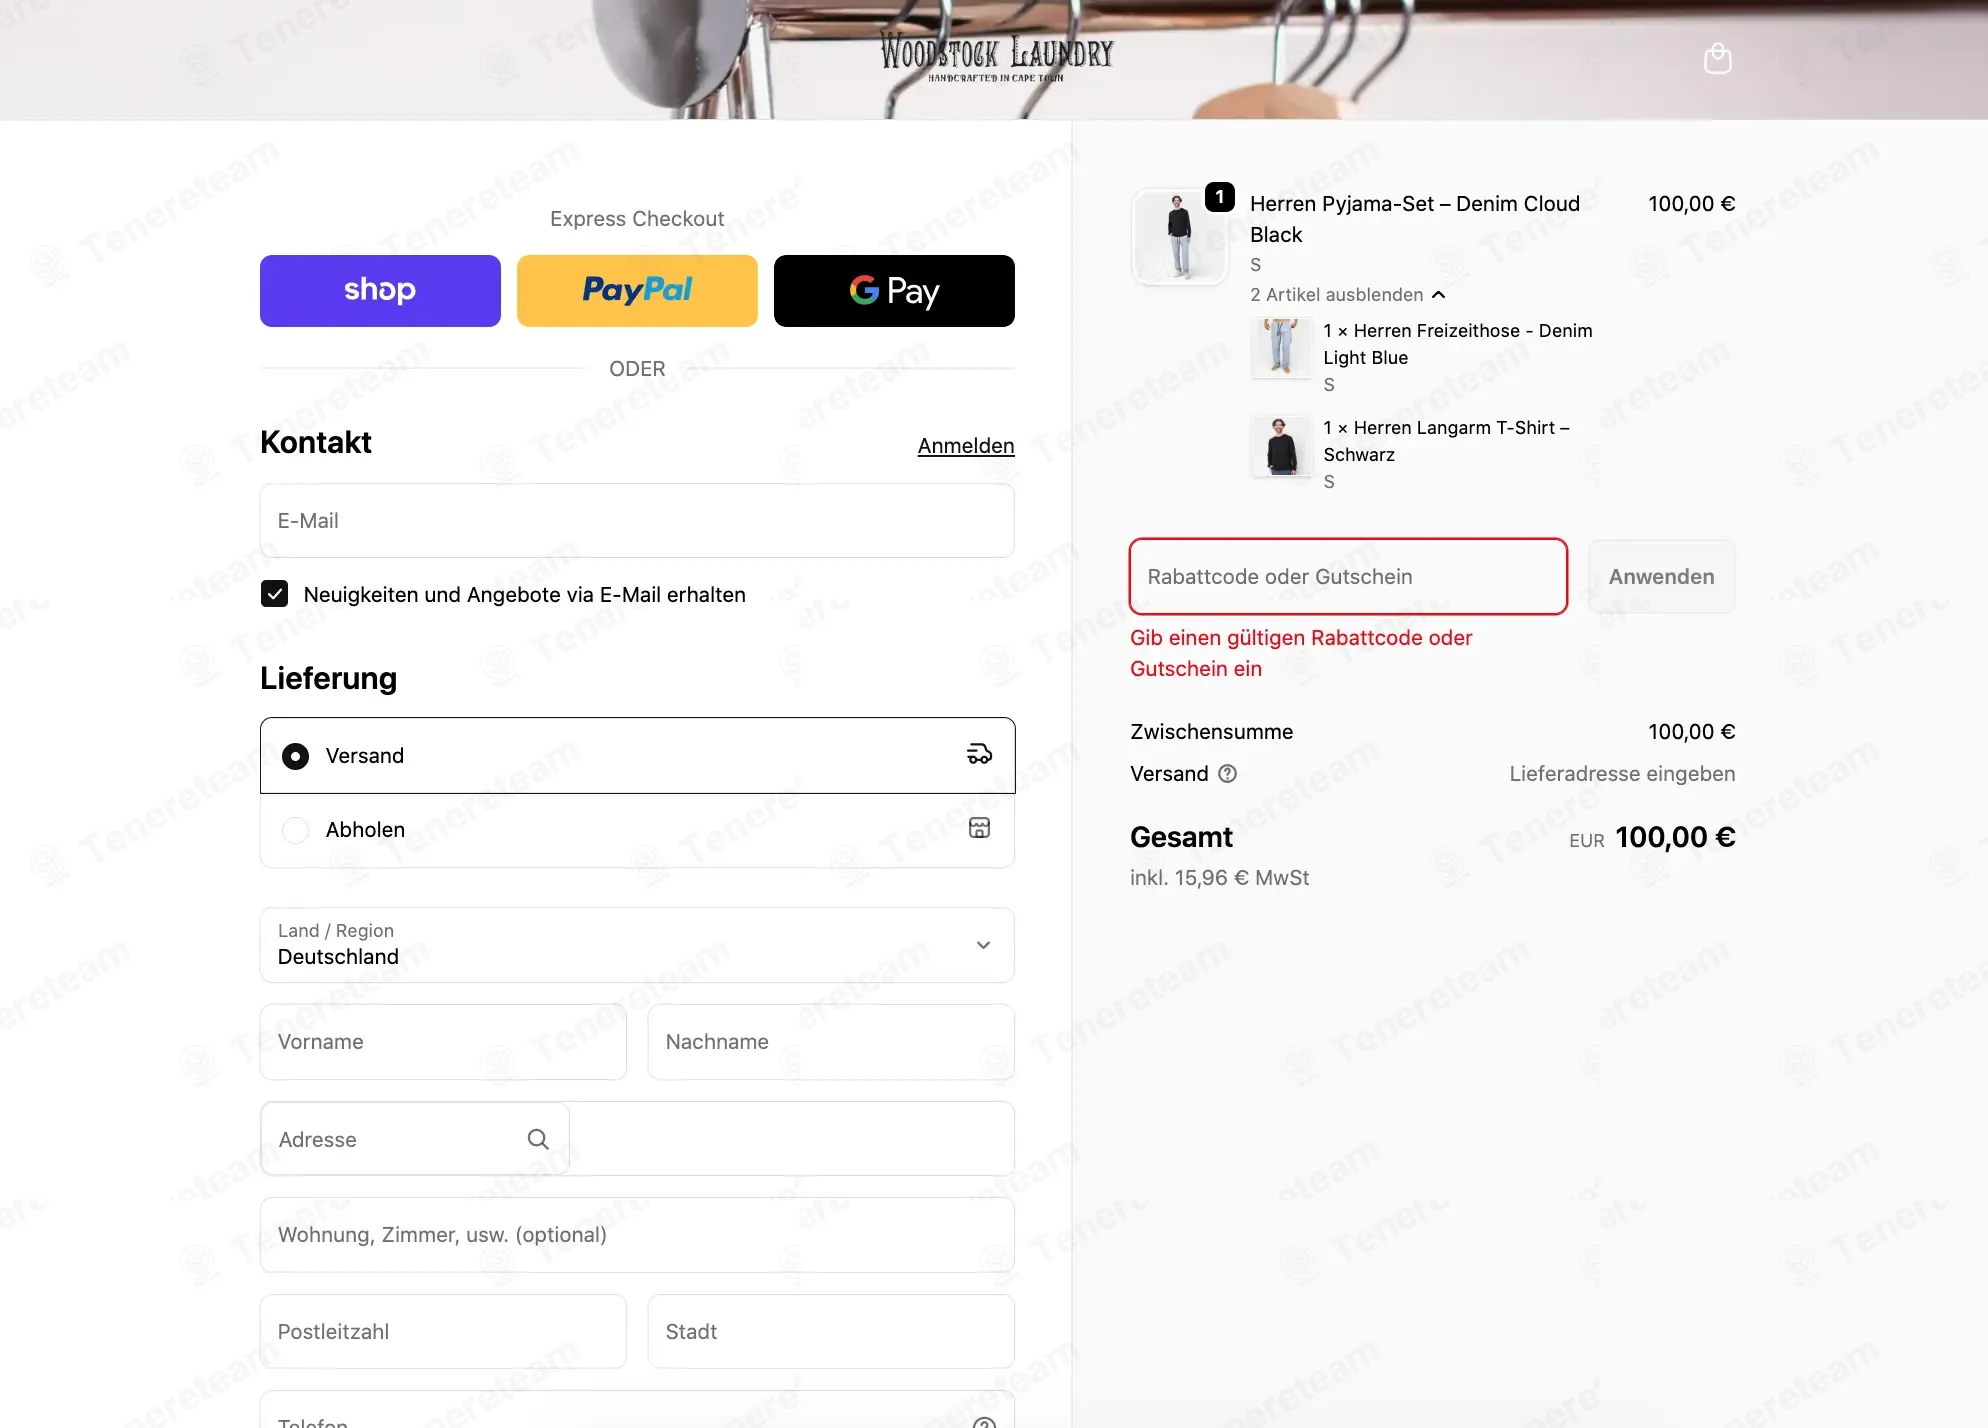This screenshot has height=1428, width=1988.
Task: Pay with the Google Pay express button
Action: click(x=894, y=291)
